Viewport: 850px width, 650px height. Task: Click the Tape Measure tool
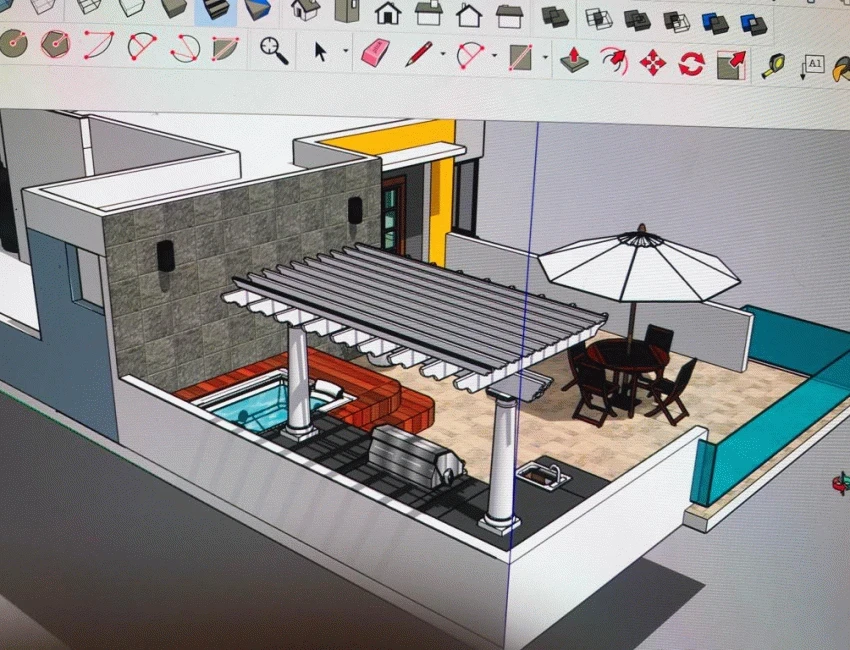(x=773, y=67)
